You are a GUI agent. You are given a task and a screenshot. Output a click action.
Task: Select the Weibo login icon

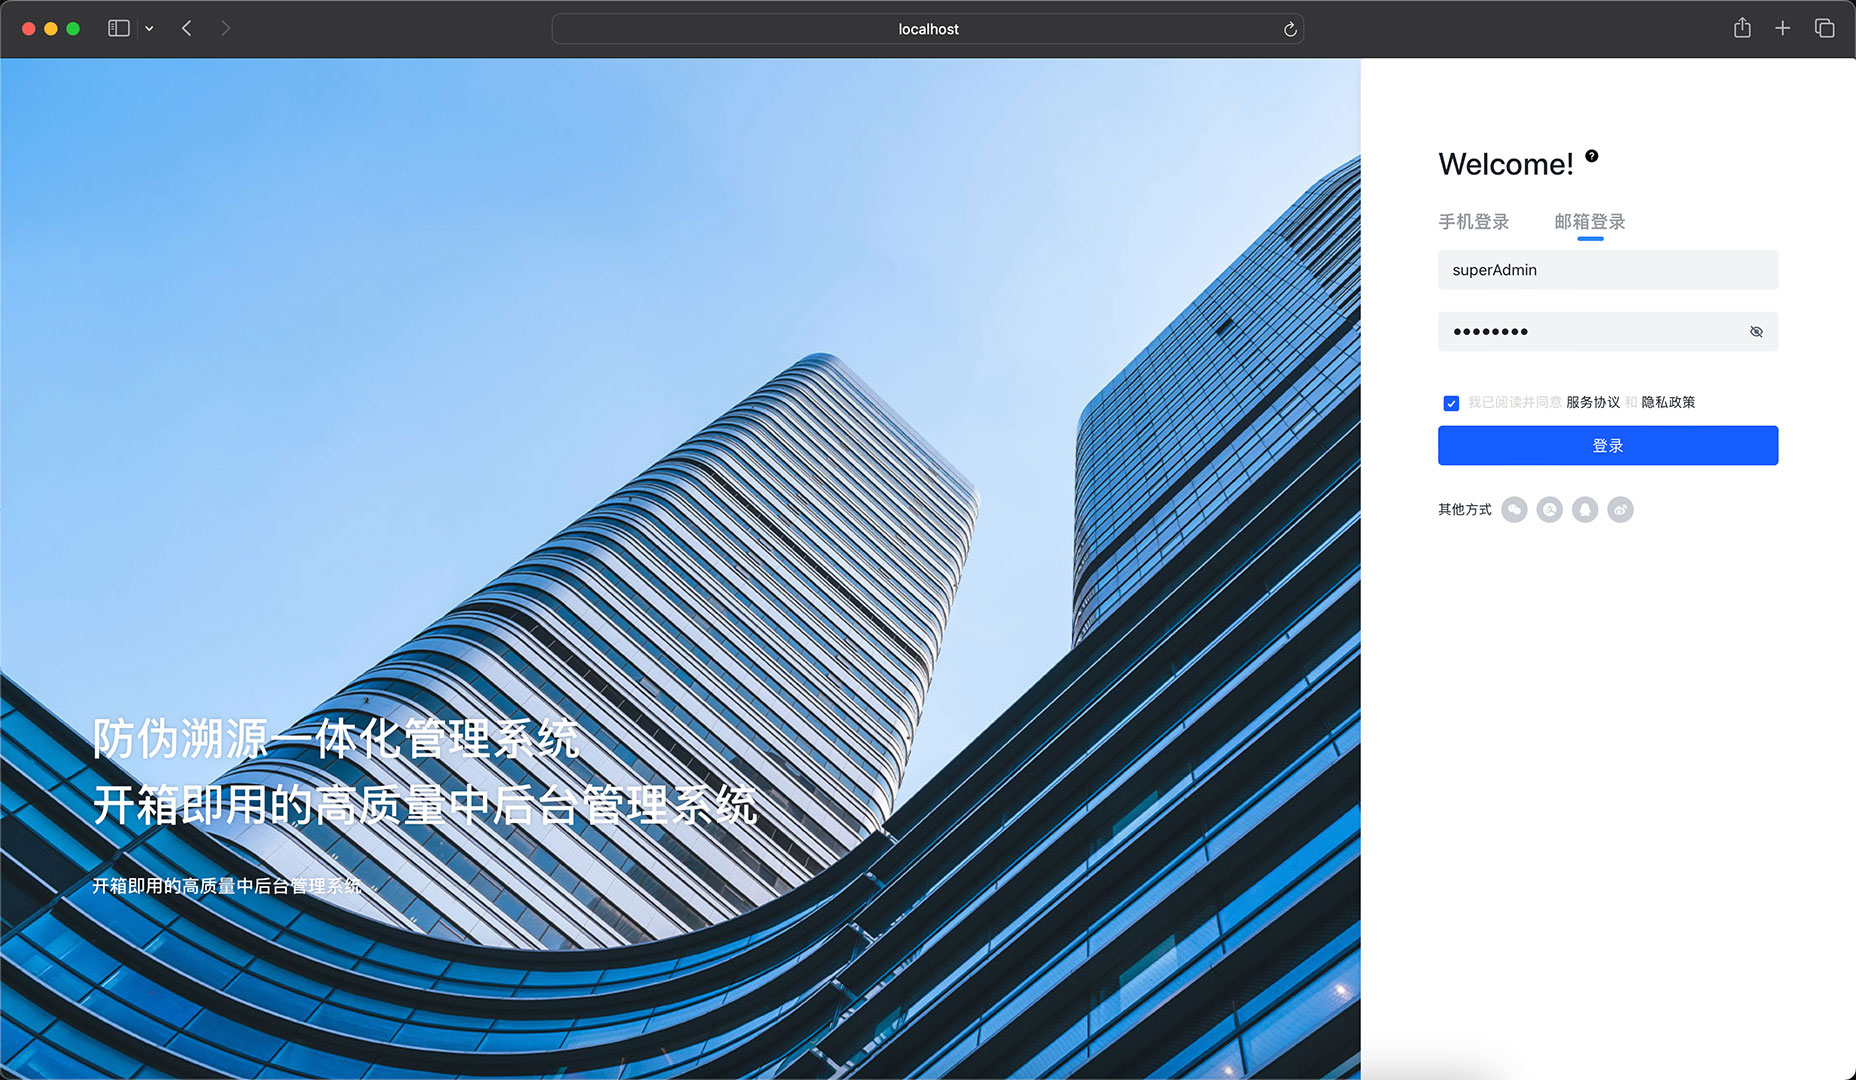[x=1620, y=510]
